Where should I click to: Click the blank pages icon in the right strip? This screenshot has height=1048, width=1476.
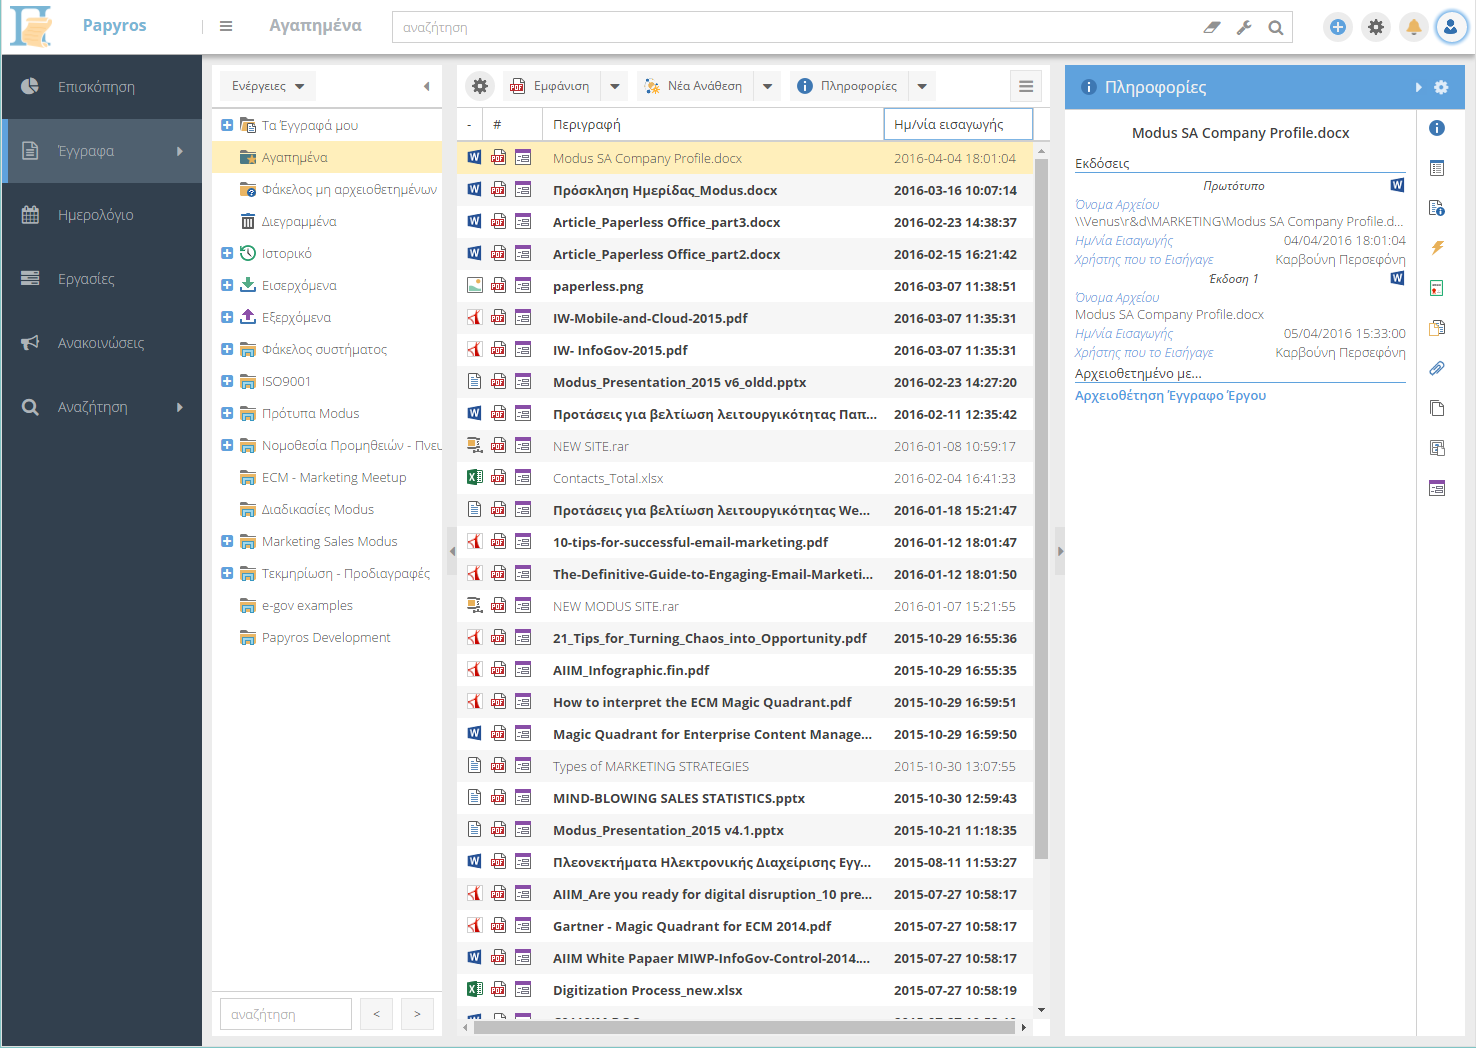click(x=1437, y=408)
